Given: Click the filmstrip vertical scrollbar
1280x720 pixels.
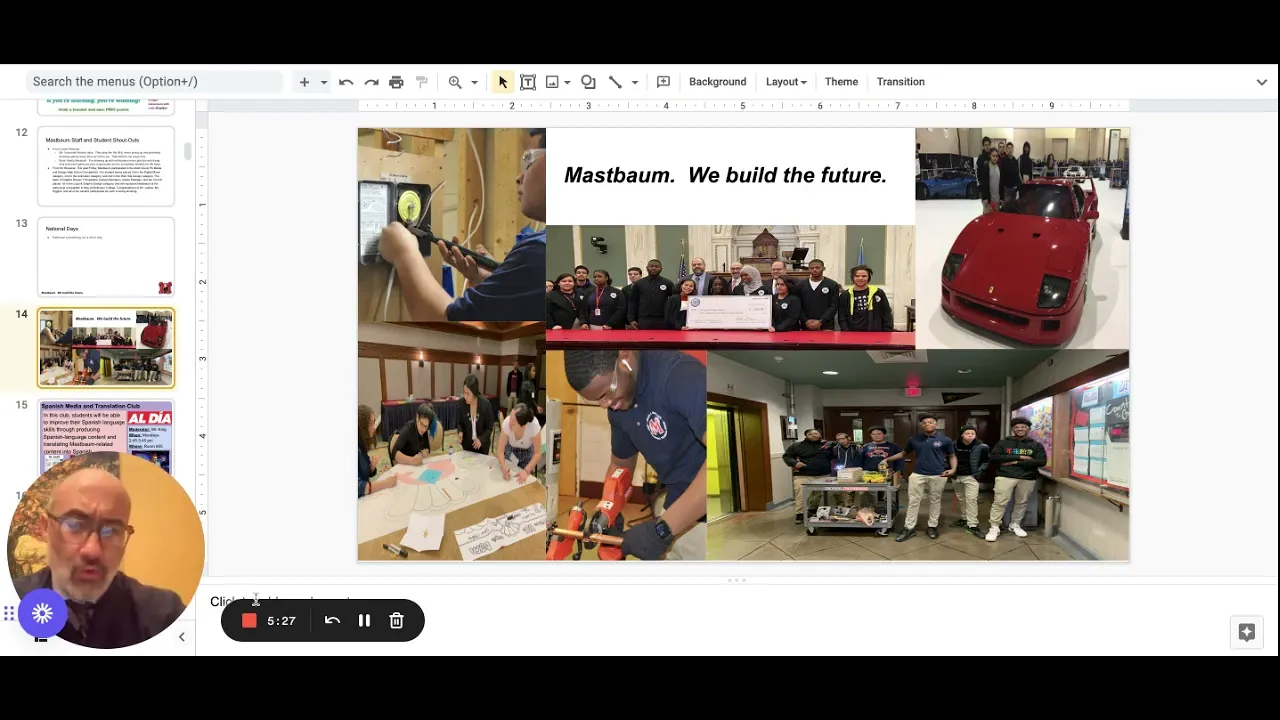Looking at the screenshot, I should (x=187, y=152).
